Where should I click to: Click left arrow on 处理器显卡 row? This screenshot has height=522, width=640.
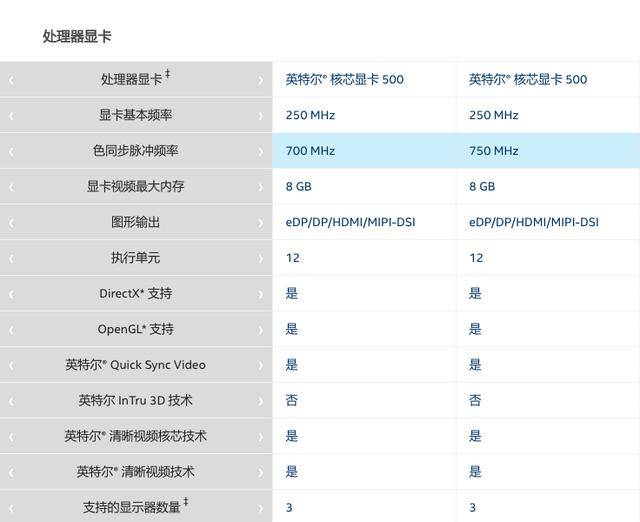coord(11,80)
